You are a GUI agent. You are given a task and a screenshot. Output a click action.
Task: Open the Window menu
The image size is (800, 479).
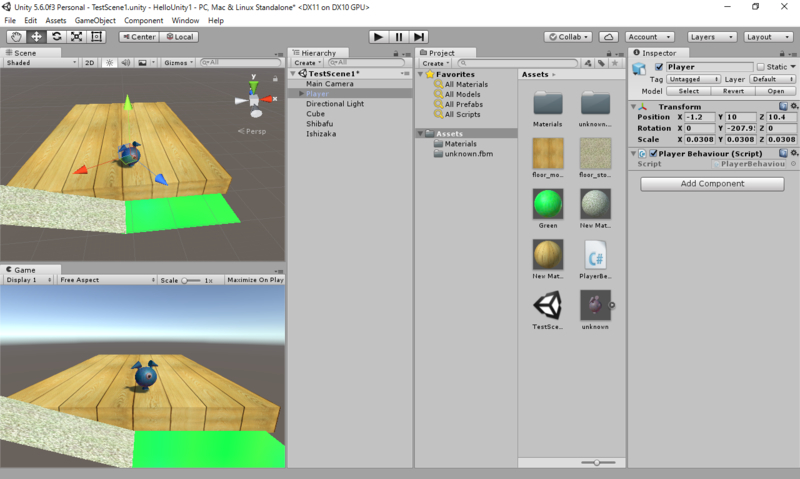pos(185,20)
